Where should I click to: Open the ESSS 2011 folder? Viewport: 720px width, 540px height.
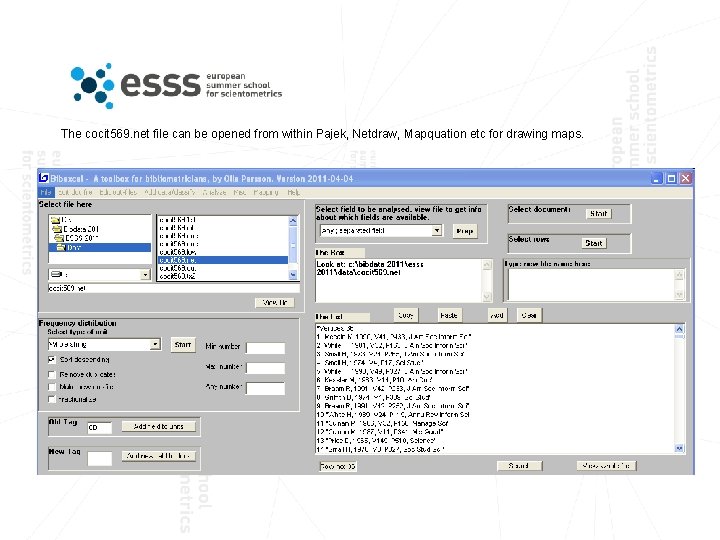(76, 238)
